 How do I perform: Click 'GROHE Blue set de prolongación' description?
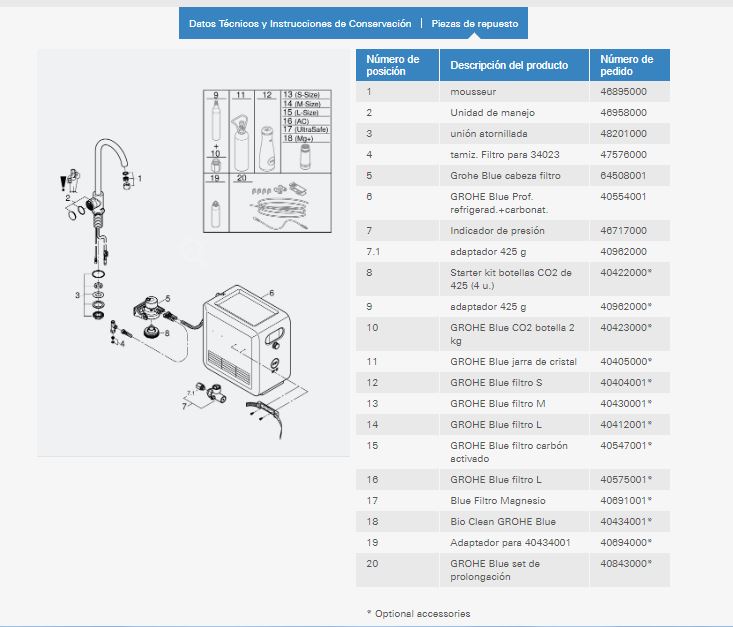point(495,570)
